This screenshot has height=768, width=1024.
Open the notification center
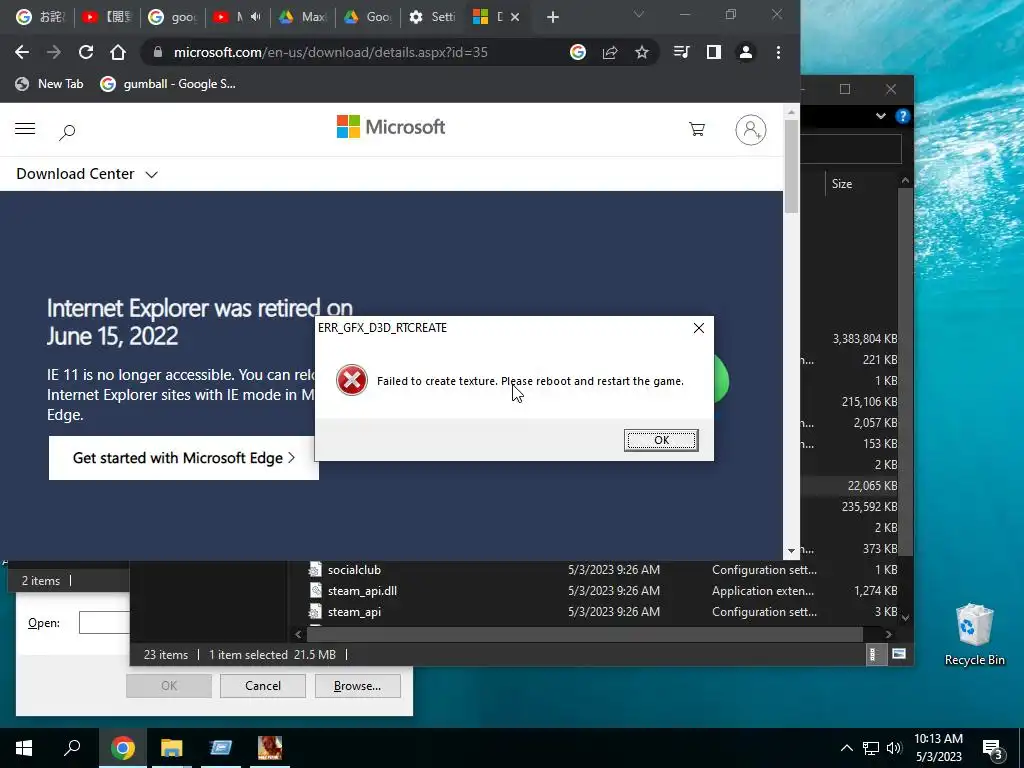(x=993, y=749)
